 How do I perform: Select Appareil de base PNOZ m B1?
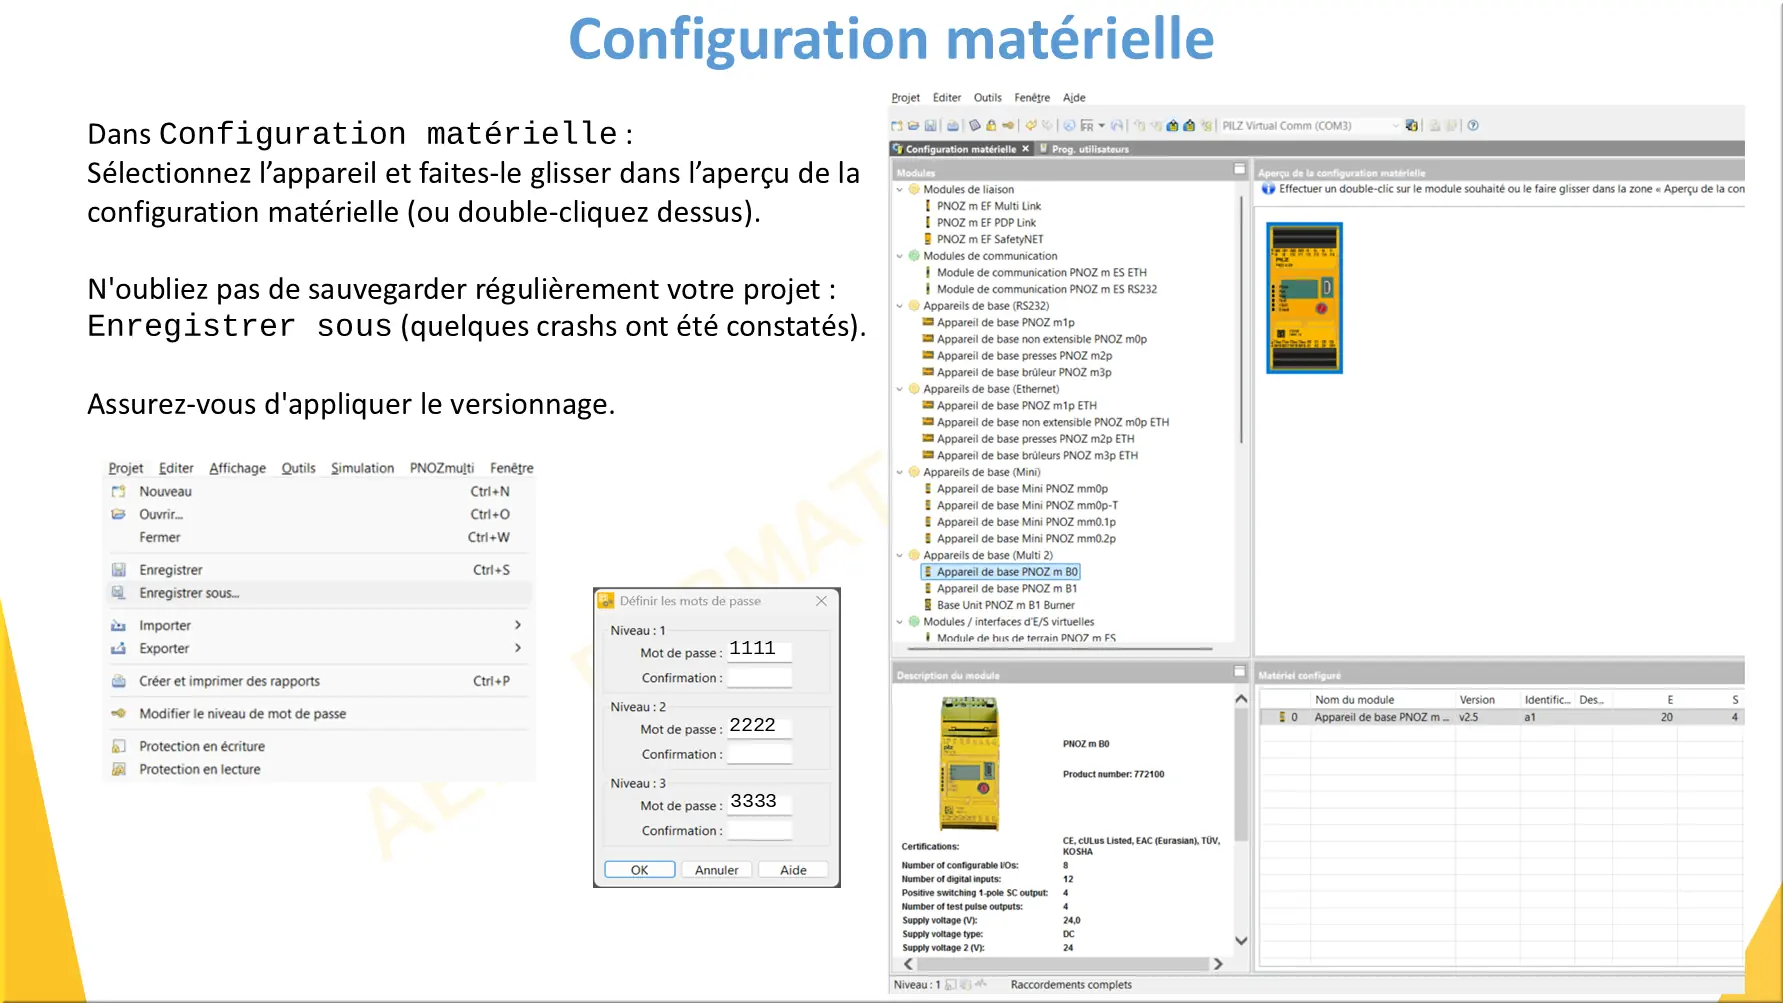(1006, 589)
